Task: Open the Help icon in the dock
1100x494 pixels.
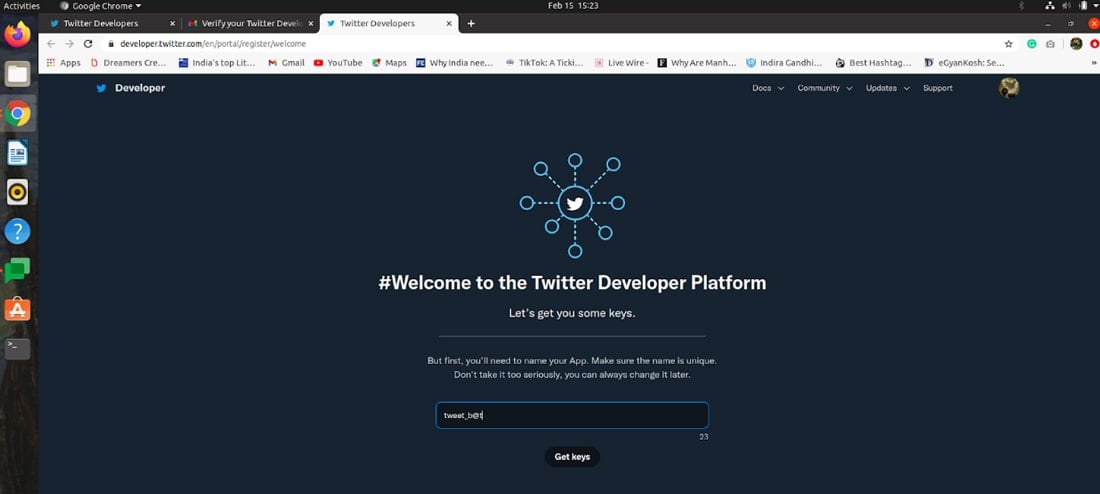Action: [18, 231]
